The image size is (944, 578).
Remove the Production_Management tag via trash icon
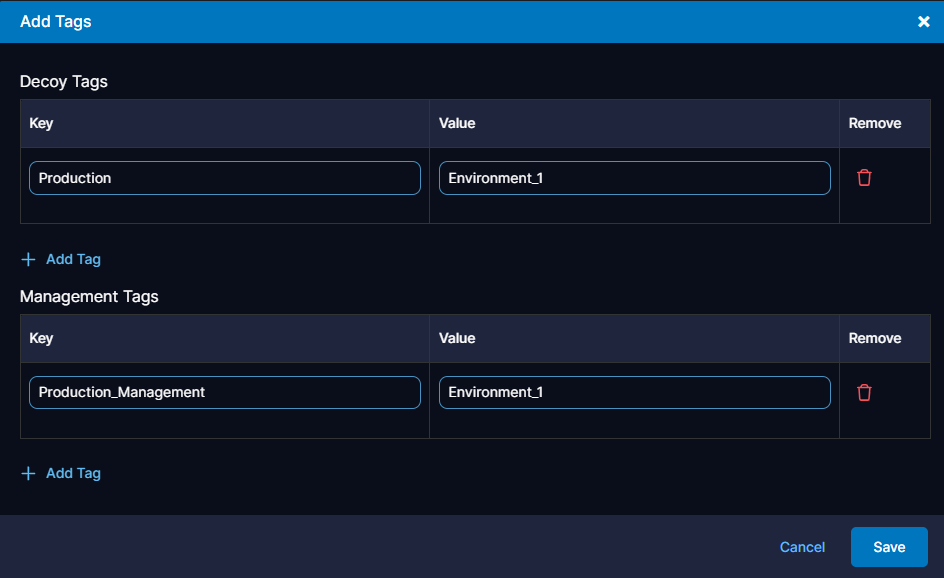point(864,393)
